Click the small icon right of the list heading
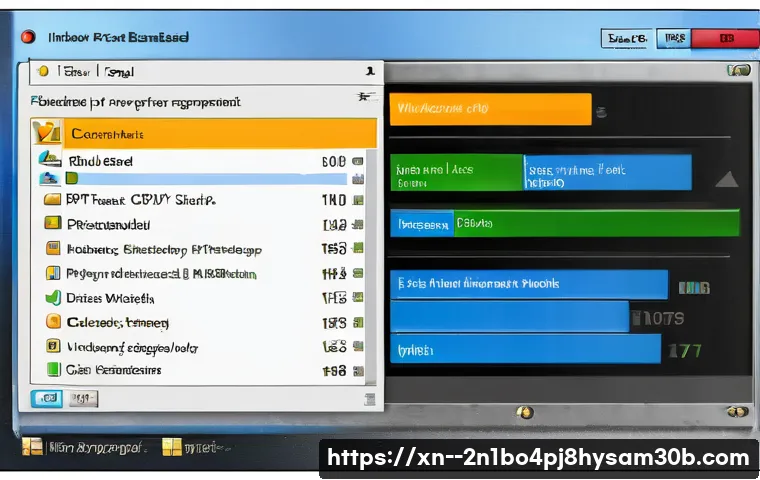This screenshot has height=480, width=760. coord(366,96)
